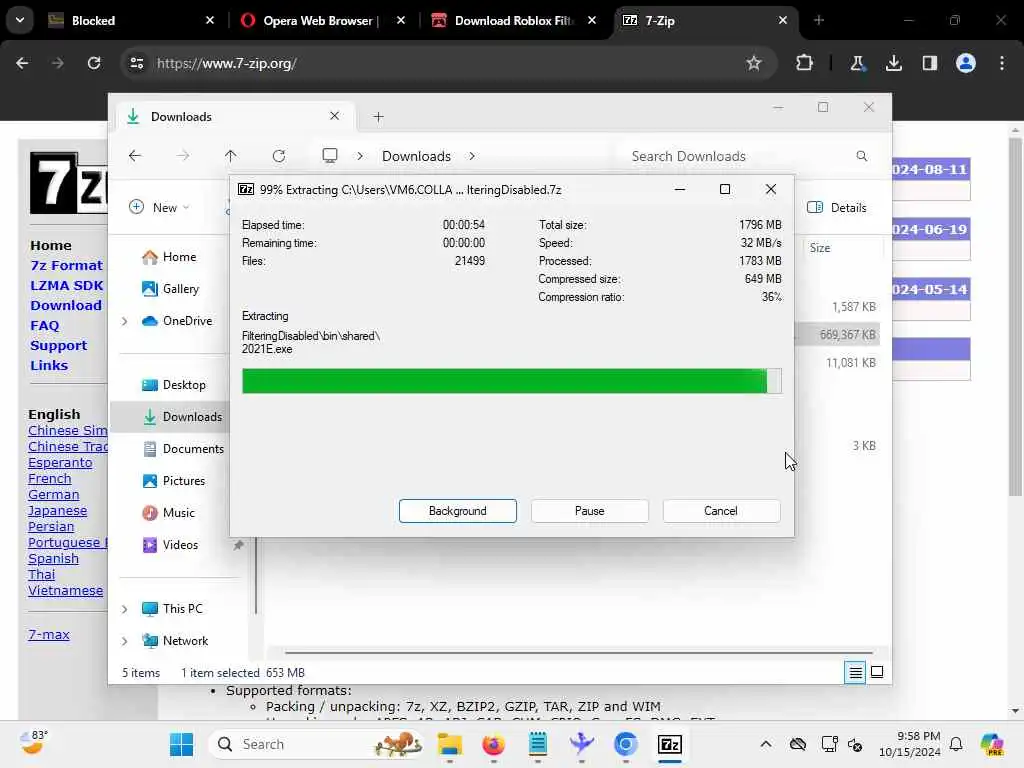
Task: Click 7-Zip icon in taskbar
Action: [669, 744]
